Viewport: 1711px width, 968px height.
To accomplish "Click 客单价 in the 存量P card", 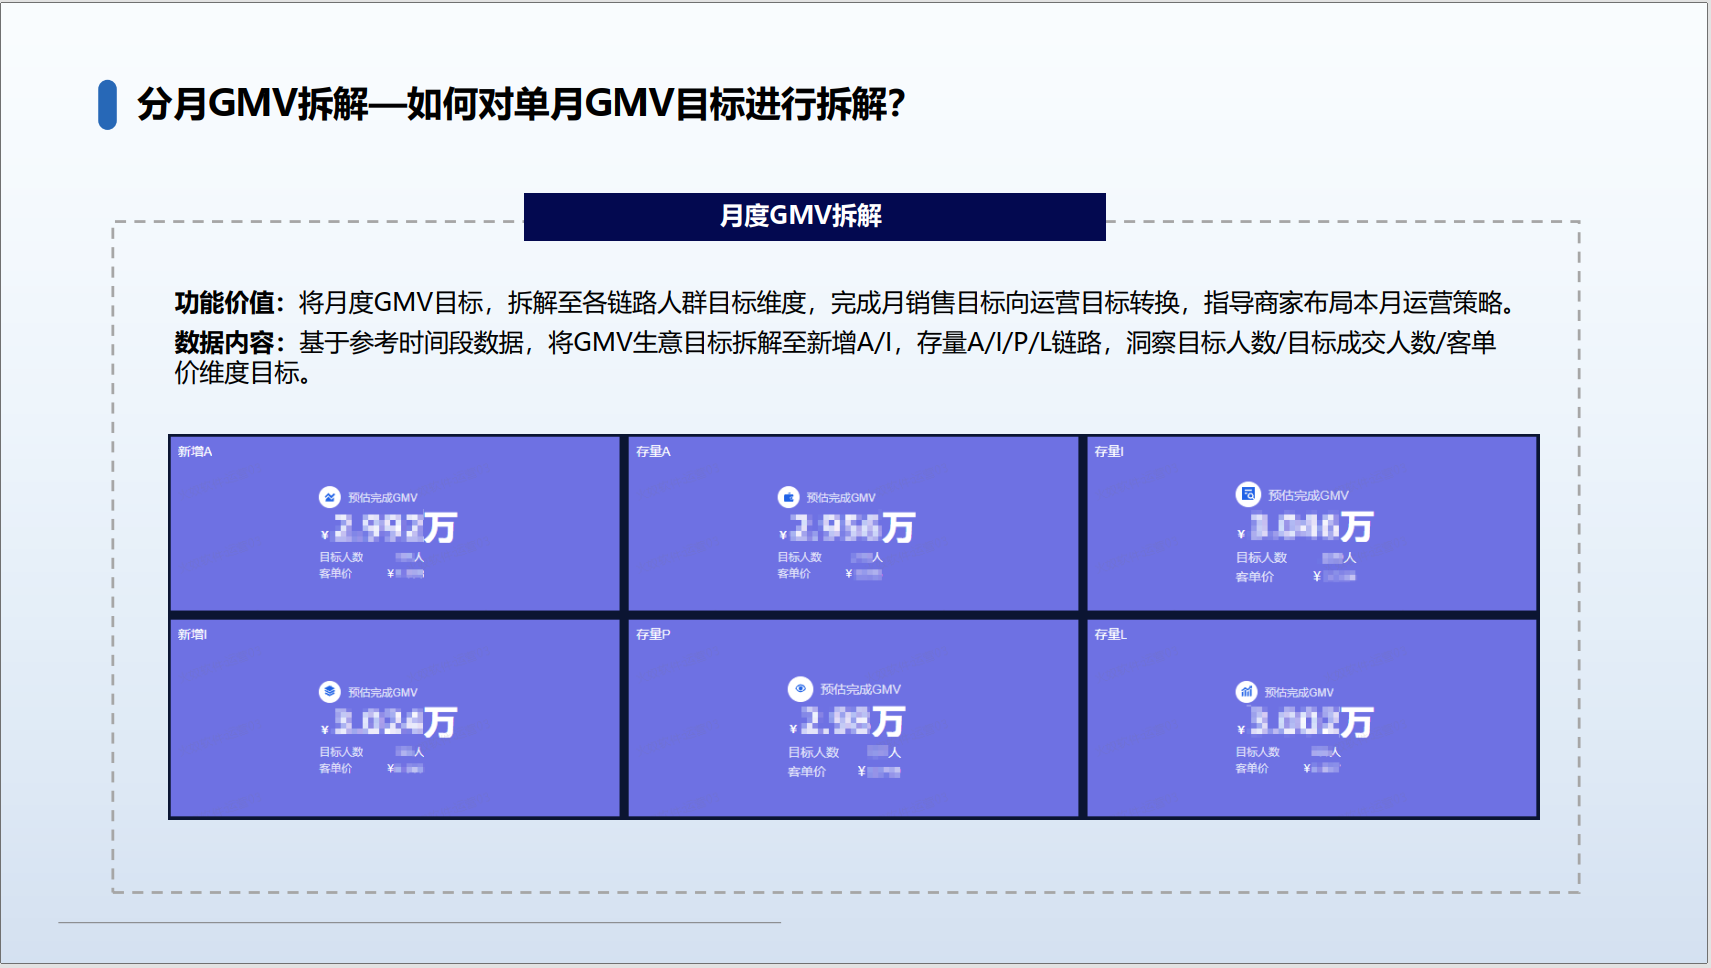I will [807, 772].
